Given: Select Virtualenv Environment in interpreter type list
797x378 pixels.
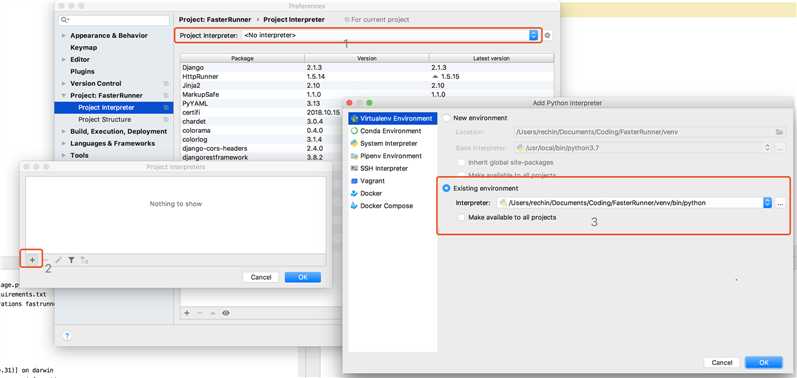Looking at the screenshot, I should [392, 118].
